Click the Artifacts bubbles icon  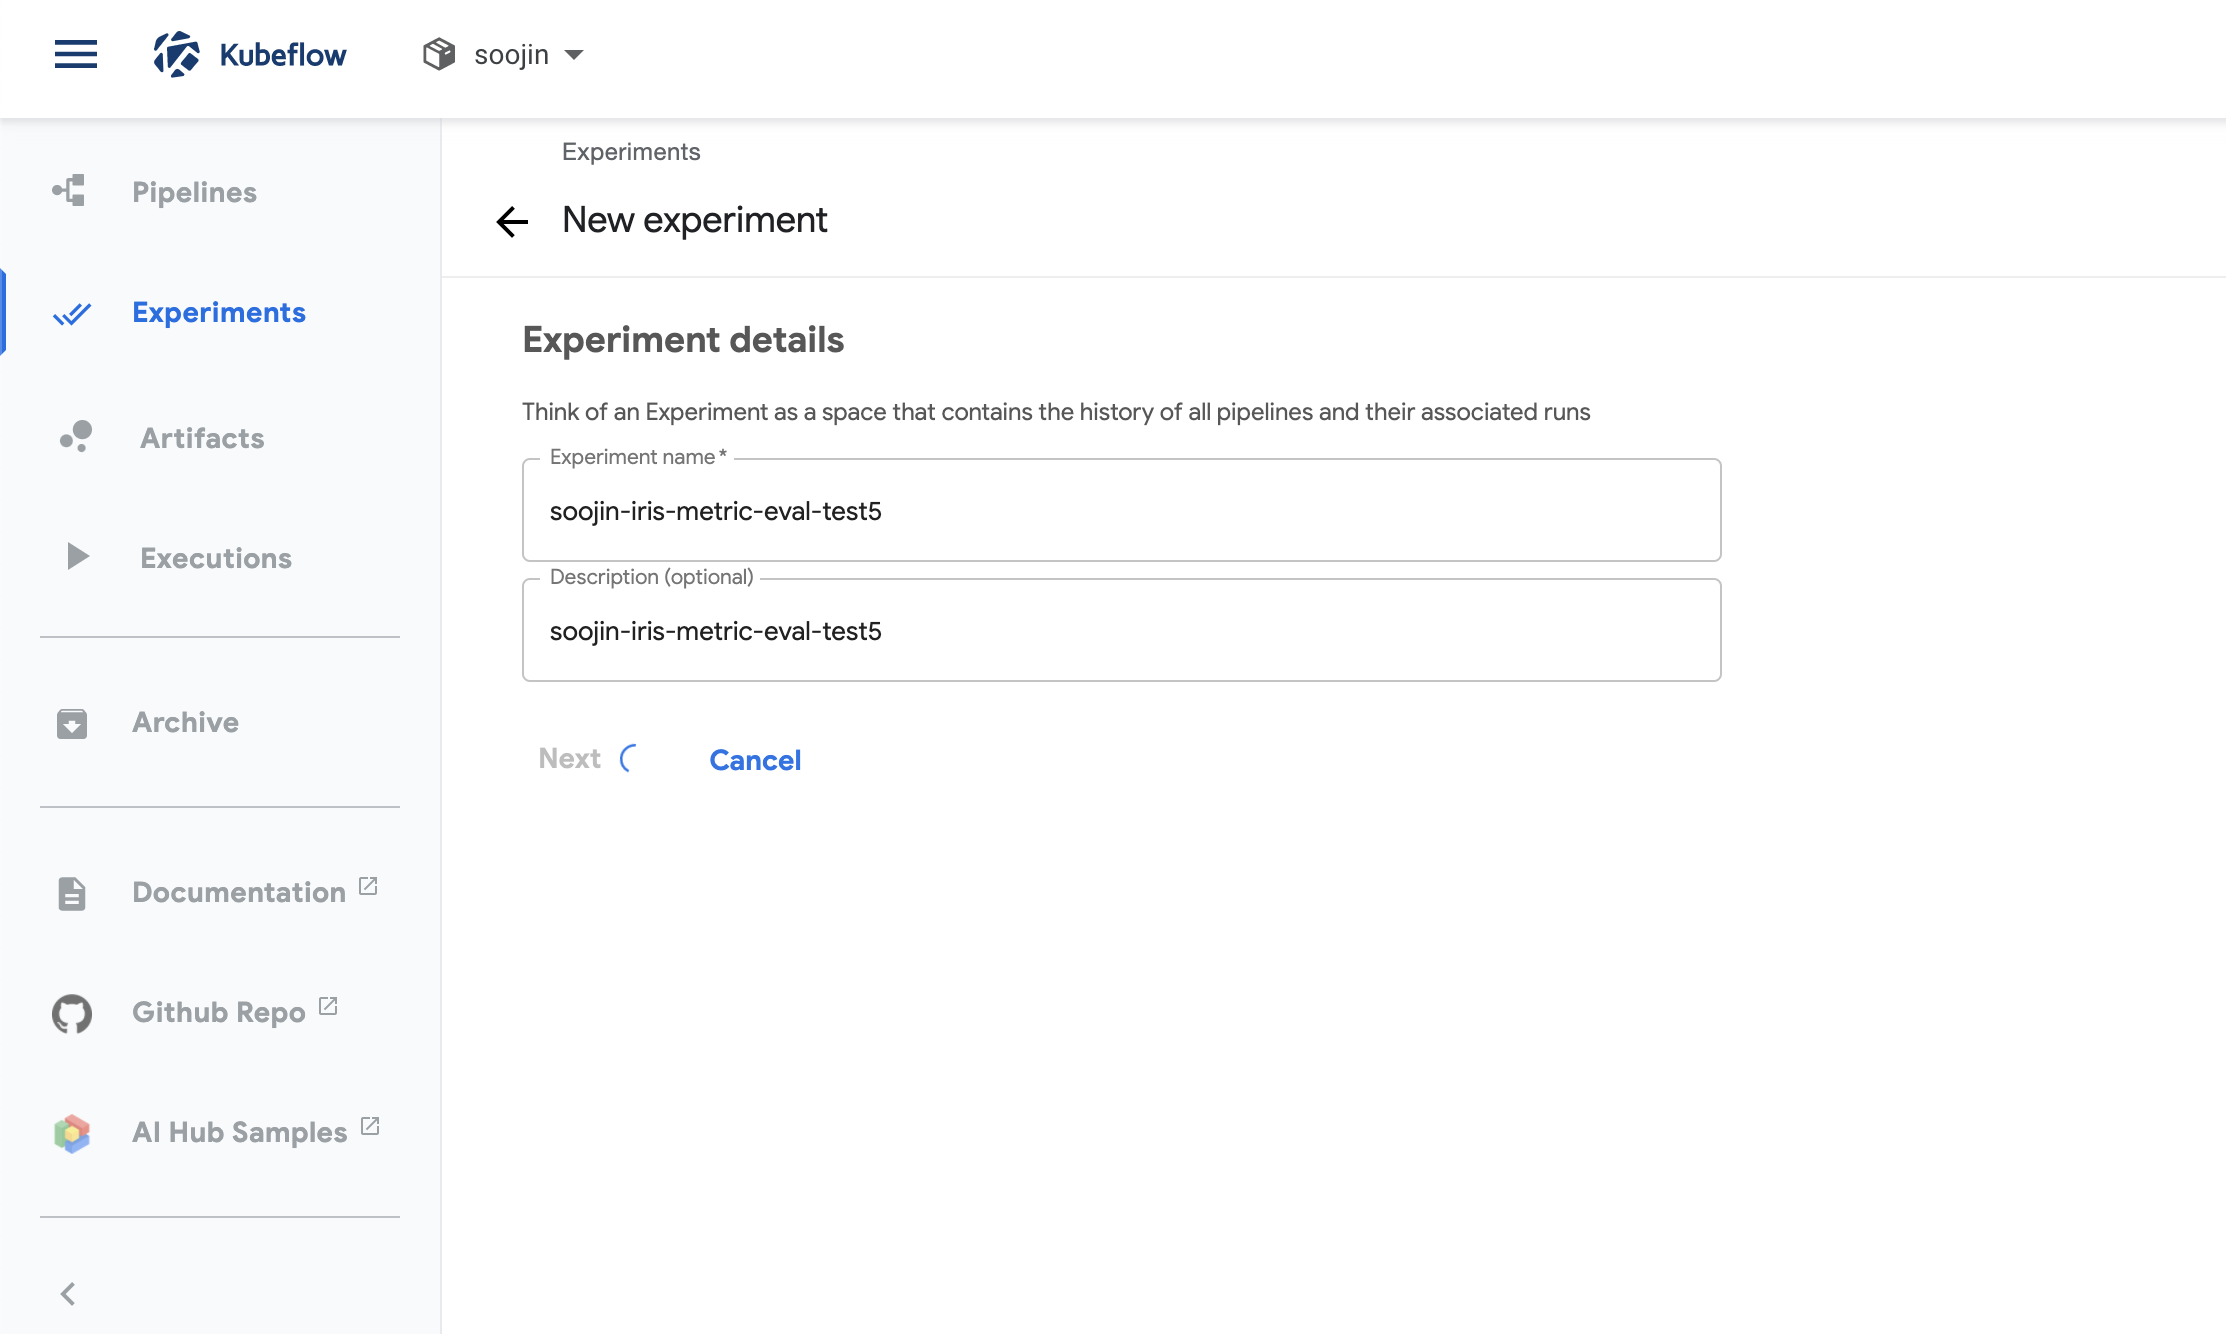[x=76, y=437]
